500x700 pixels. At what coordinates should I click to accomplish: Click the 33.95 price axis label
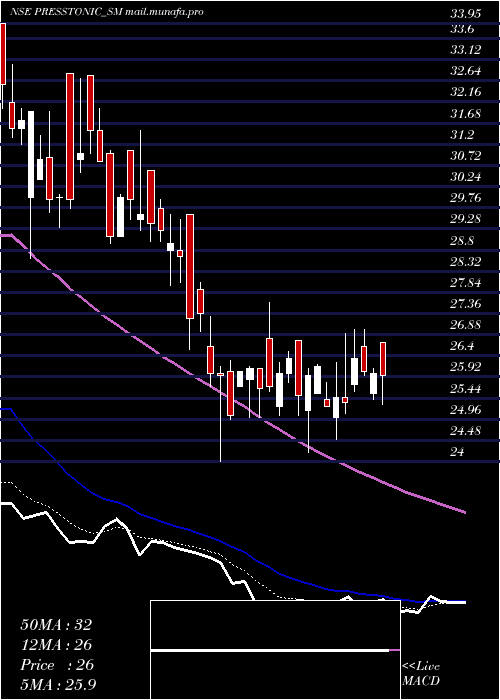coord(466,14)
